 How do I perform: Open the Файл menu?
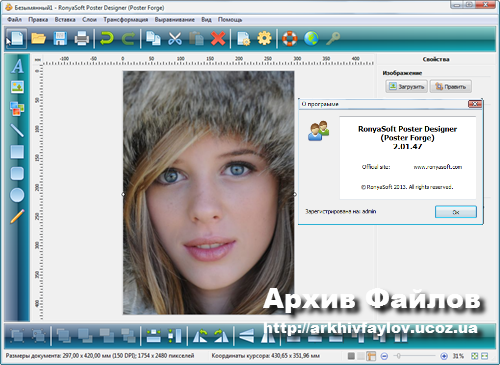coord(14,20)
